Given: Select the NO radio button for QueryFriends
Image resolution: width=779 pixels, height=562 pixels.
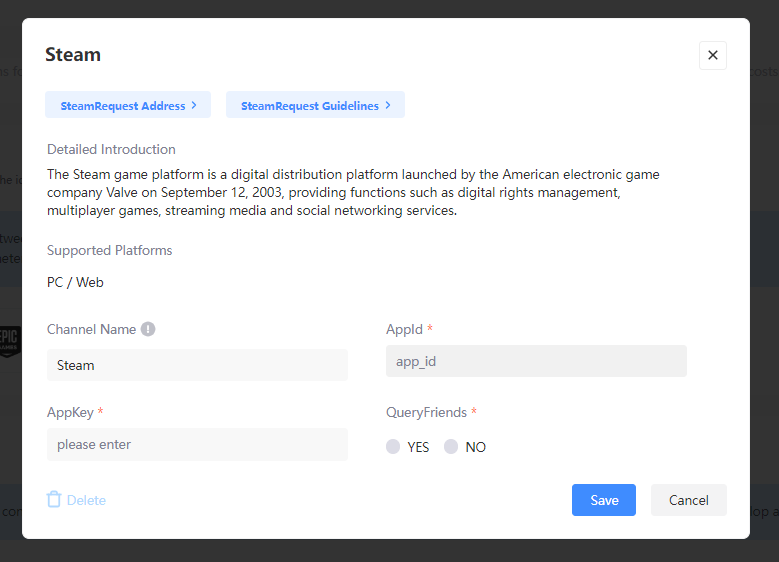Looking at the screenshot, I should [x=451, y=447].
